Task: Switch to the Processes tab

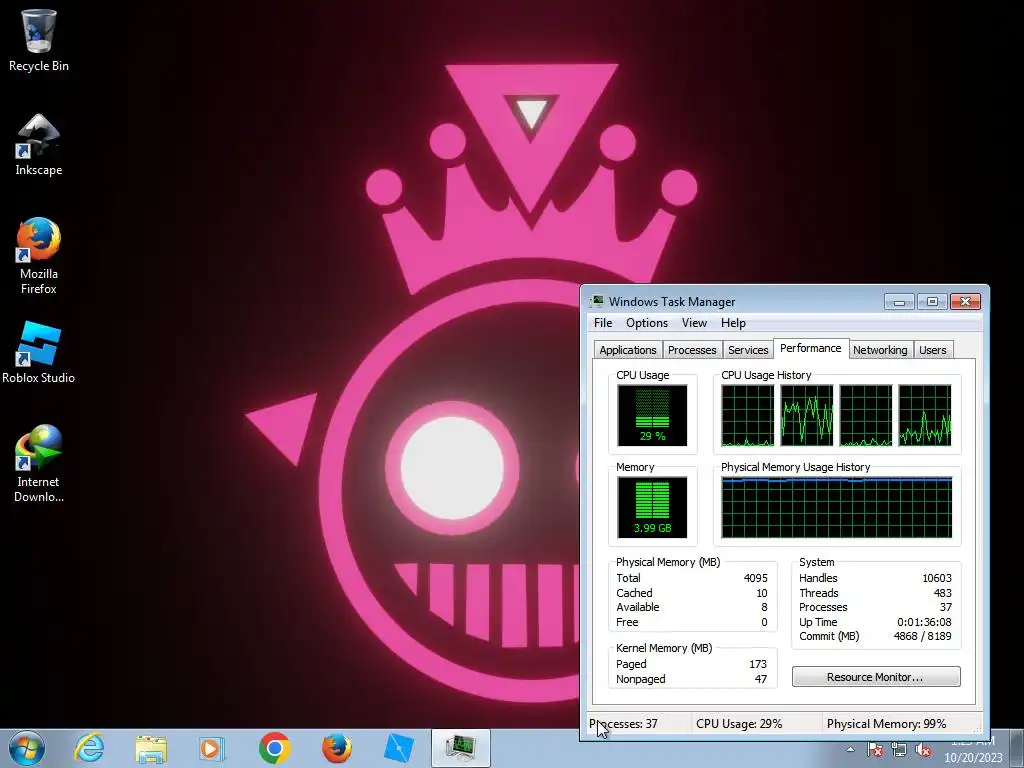Action: pos(692,350)
